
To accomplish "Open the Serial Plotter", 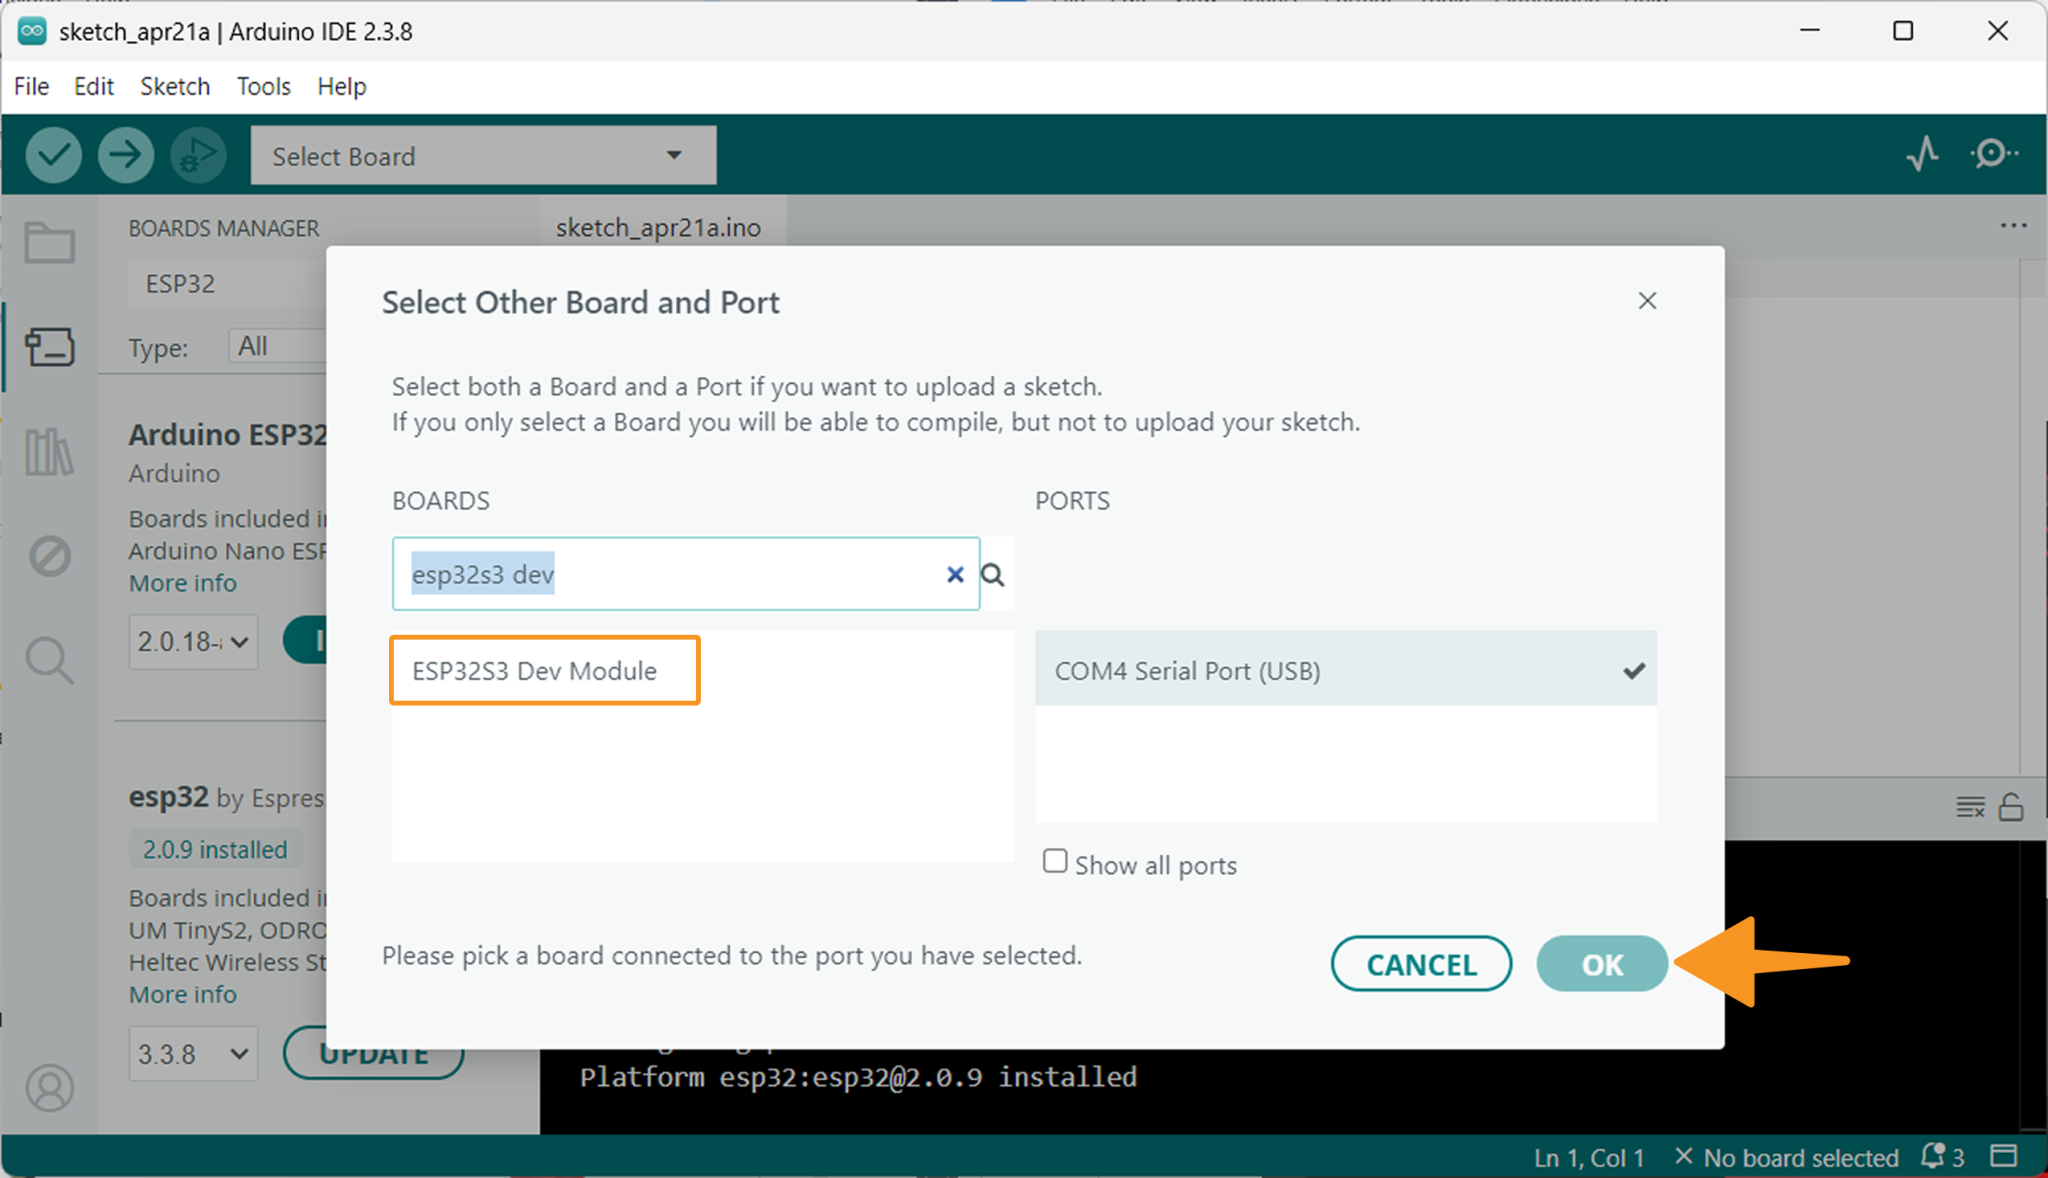I will (1922, 154).
